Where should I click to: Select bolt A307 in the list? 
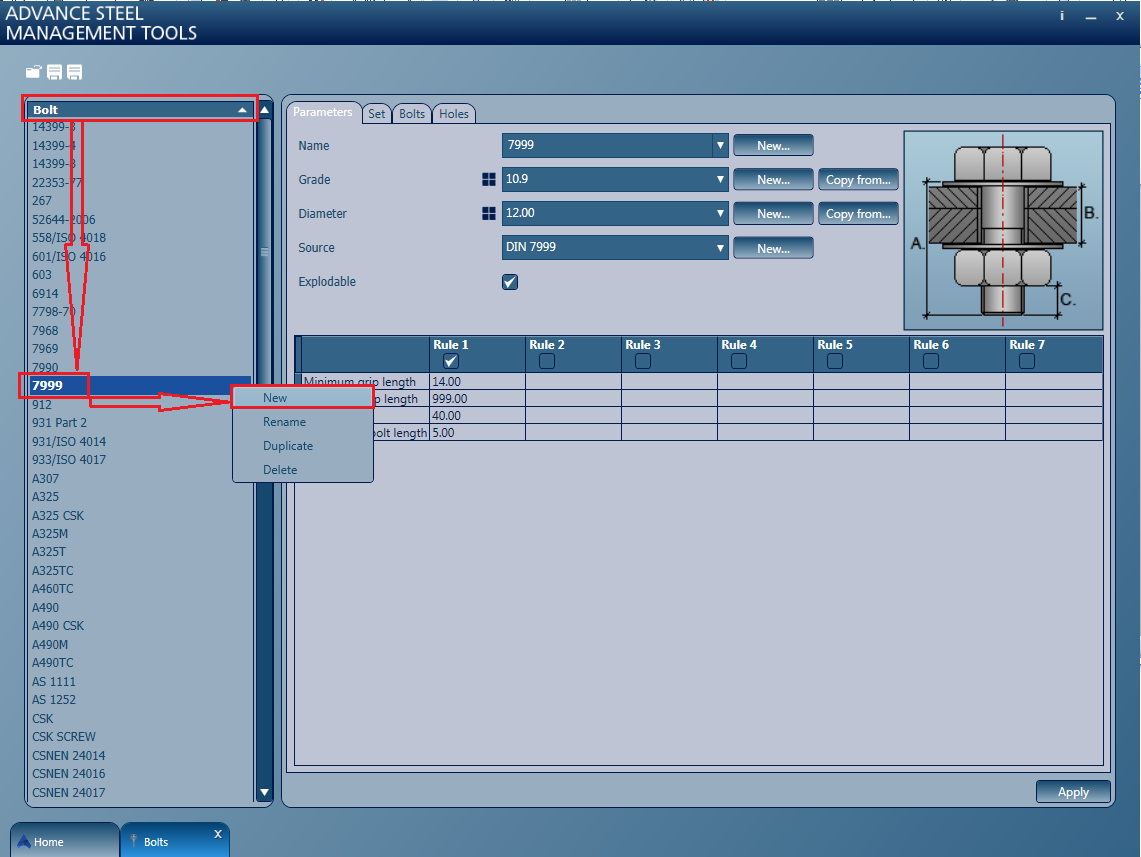pos(140,479)
